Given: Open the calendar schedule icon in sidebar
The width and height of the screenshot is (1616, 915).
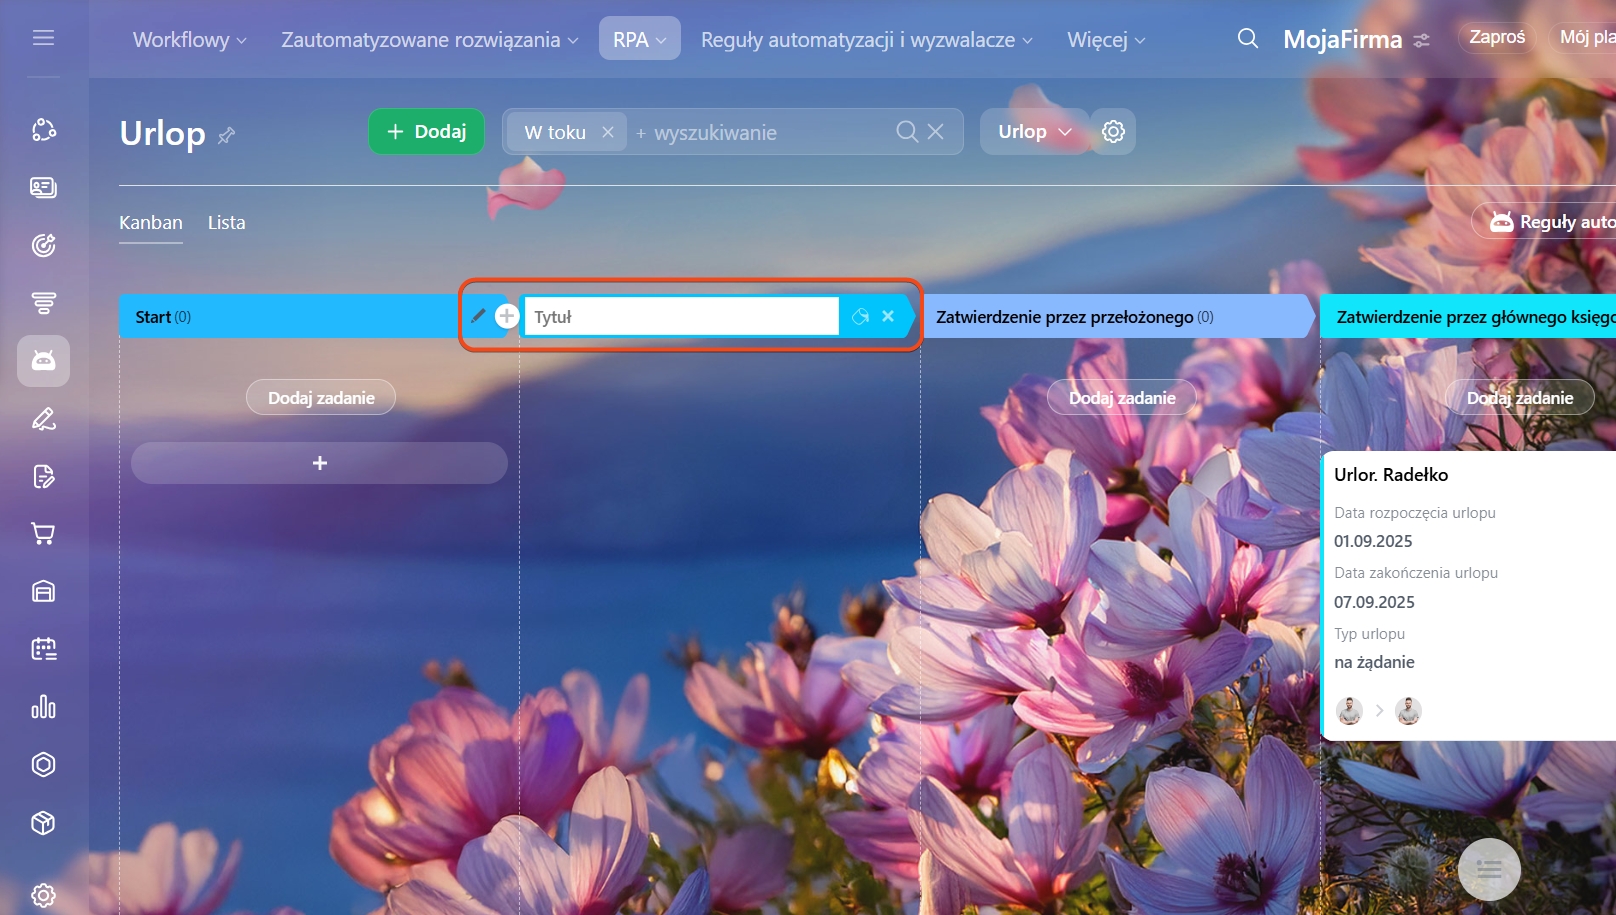Looking at the screenshot, I should tap(43, 649).
